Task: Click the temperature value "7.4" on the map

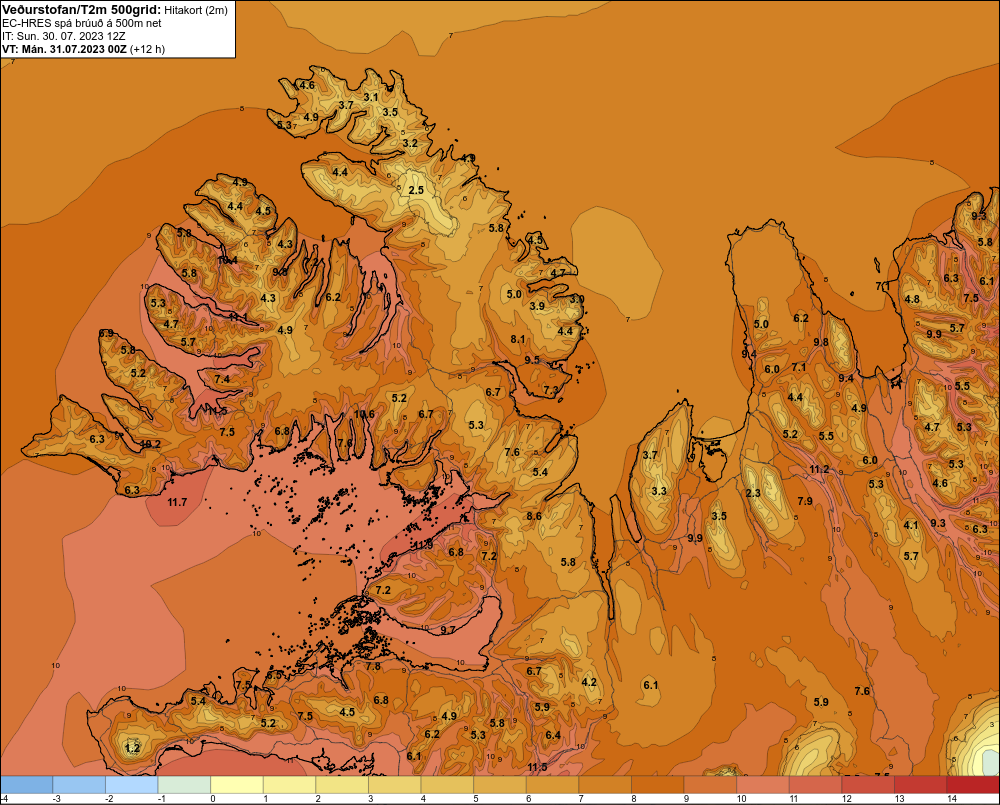Action: pos(222,379)
